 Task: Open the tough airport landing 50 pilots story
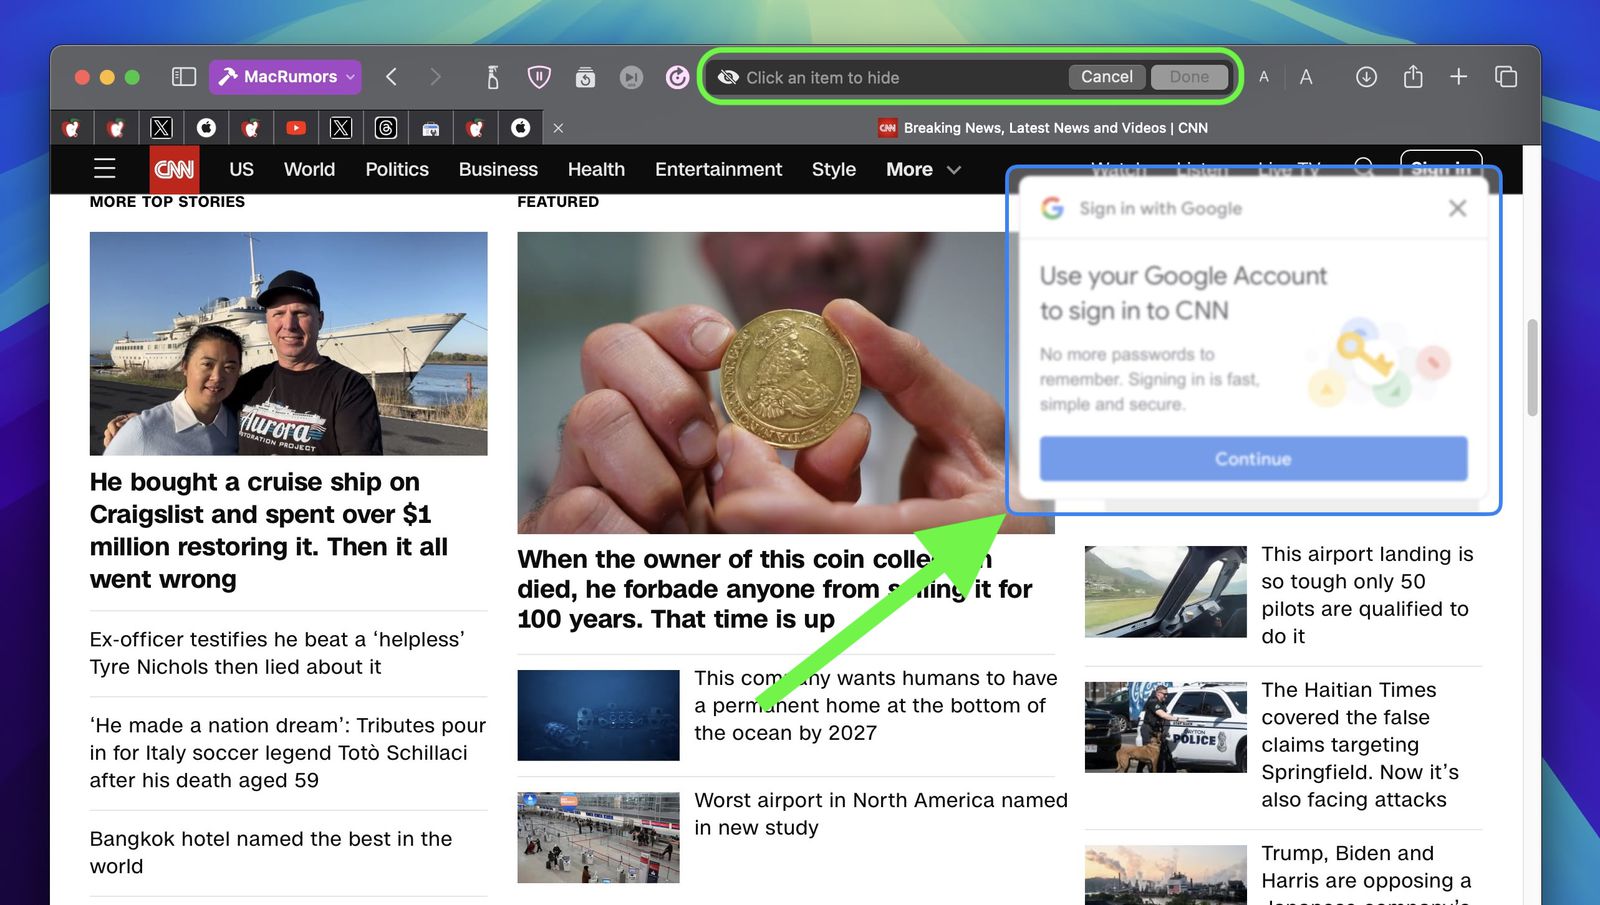click(x=1367, y=595)
